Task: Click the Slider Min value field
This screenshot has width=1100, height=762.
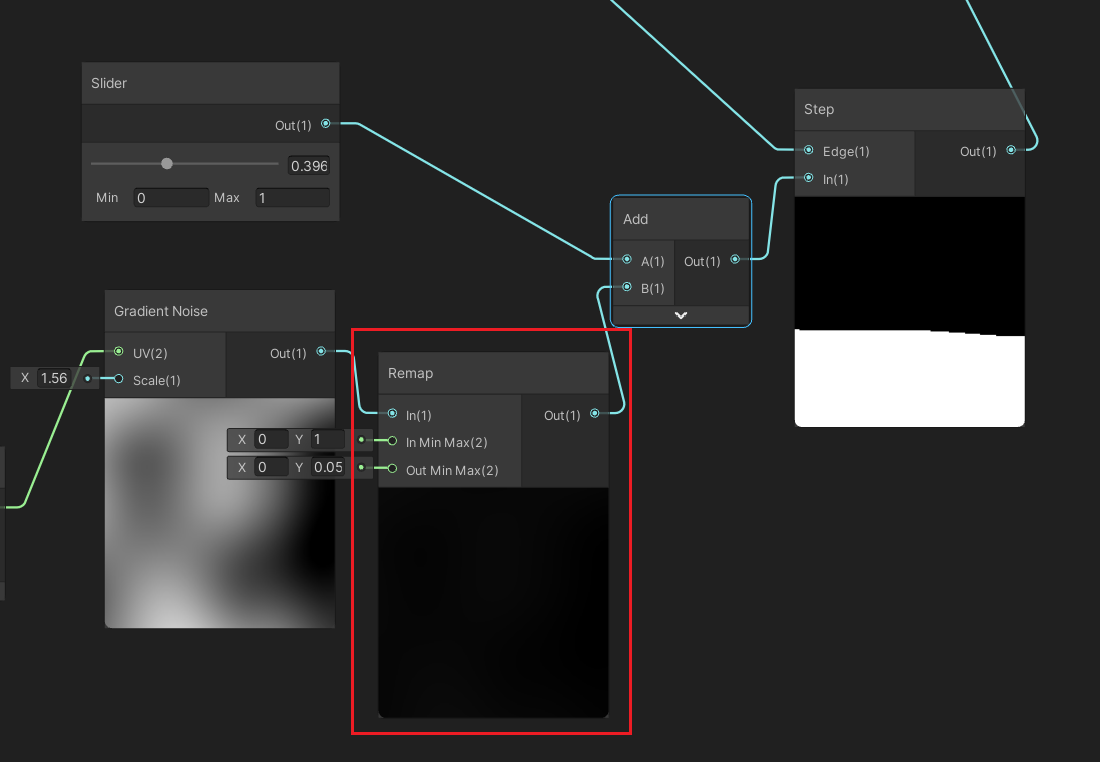Action: click(x=171, y=198)
